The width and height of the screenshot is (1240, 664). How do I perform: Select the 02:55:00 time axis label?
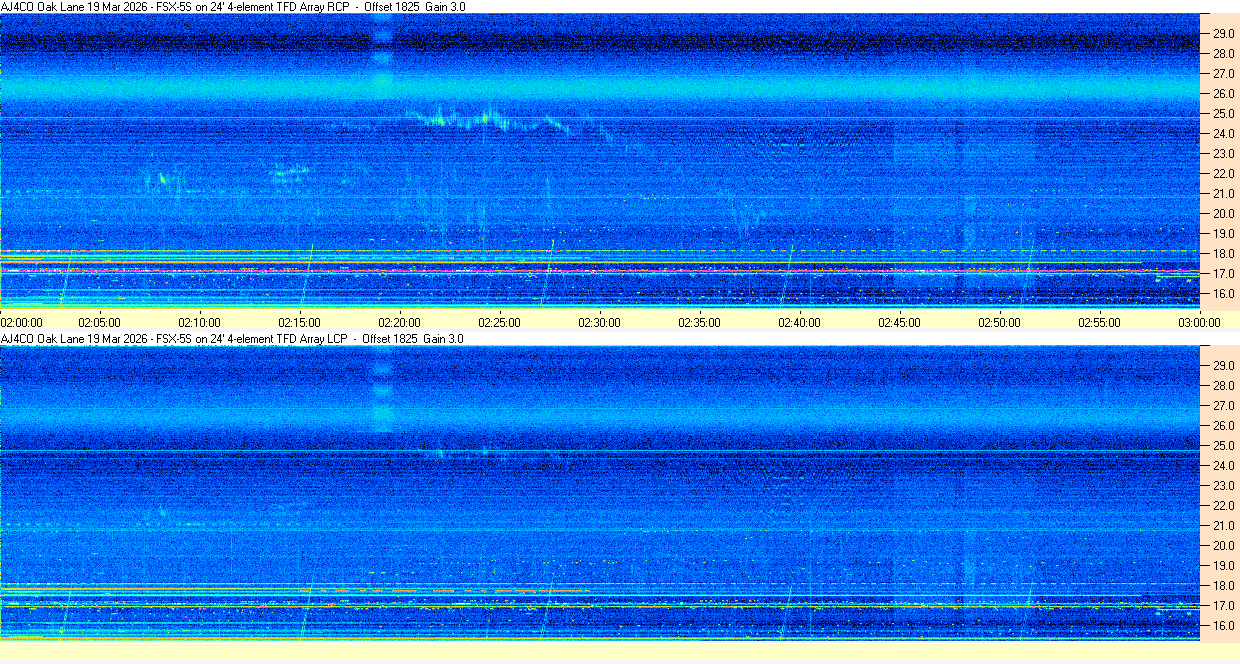(x=1099, y=323)
